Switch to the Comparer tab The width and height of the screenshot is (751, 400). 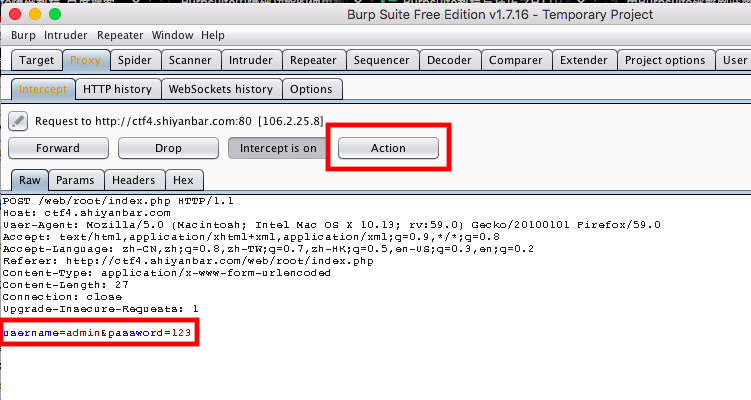(516, 60)
